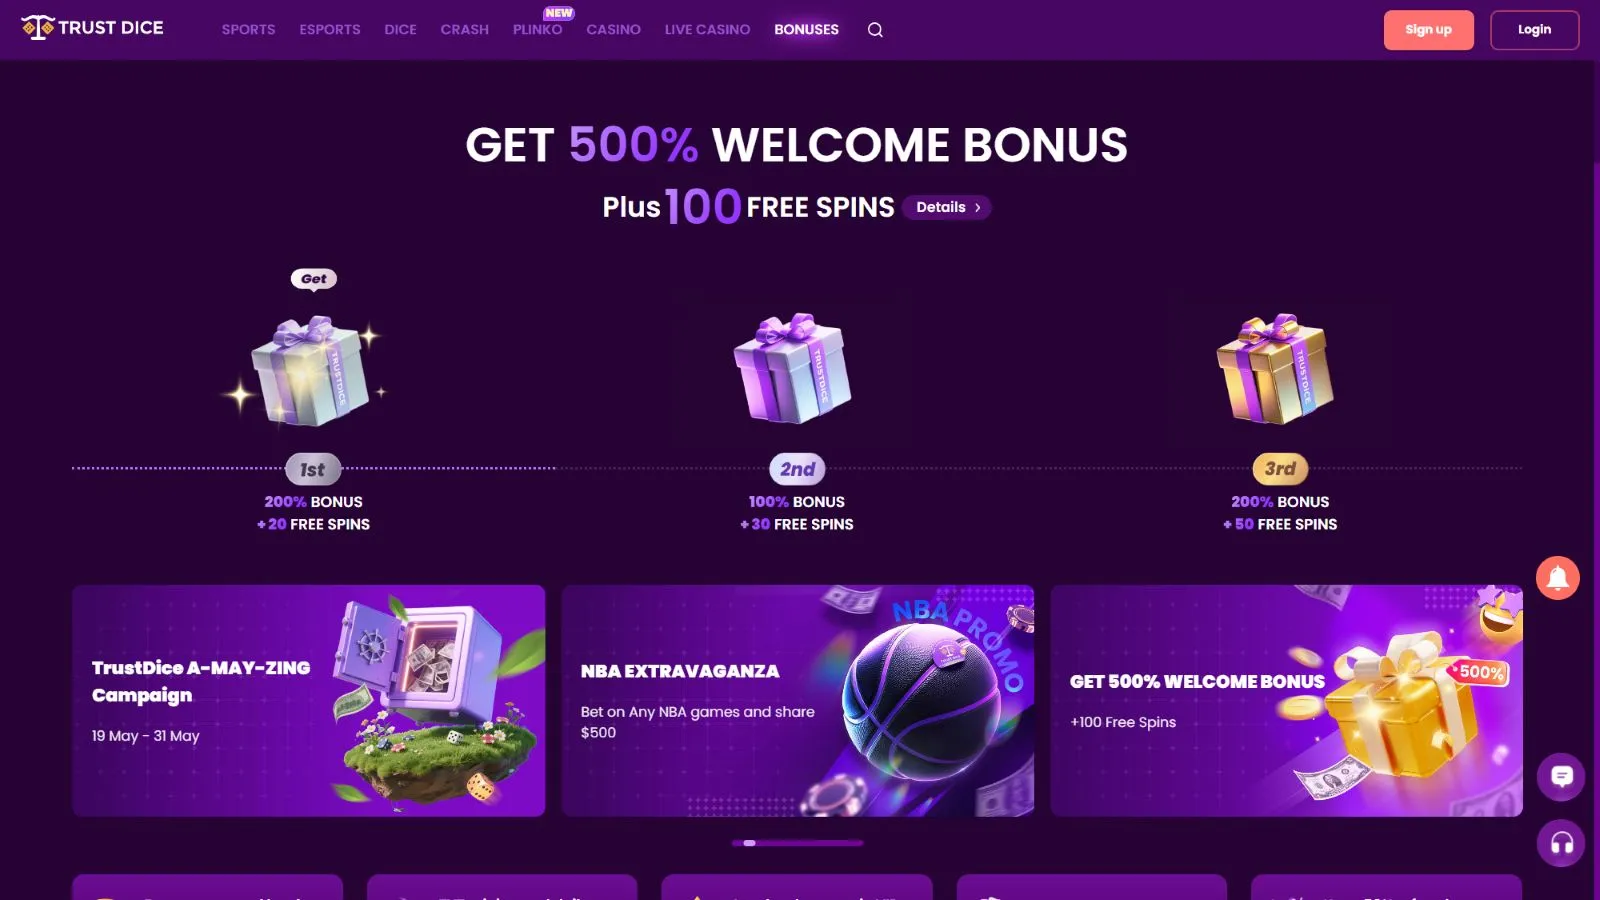1600x900 pixels.
Task: Open notifications bell icon
Action: (1557, 578)
